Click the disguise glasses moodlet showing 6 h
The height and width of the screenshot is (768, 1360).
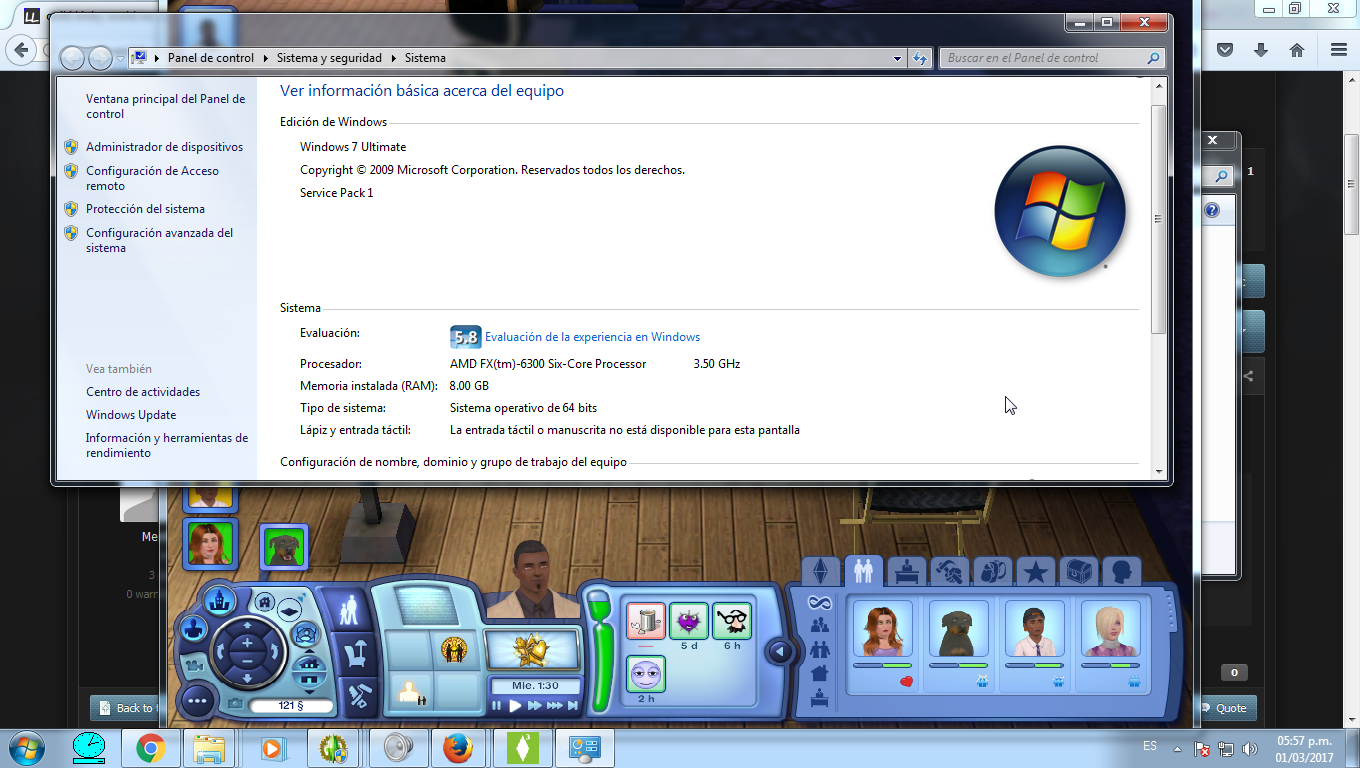coord(731,621)
